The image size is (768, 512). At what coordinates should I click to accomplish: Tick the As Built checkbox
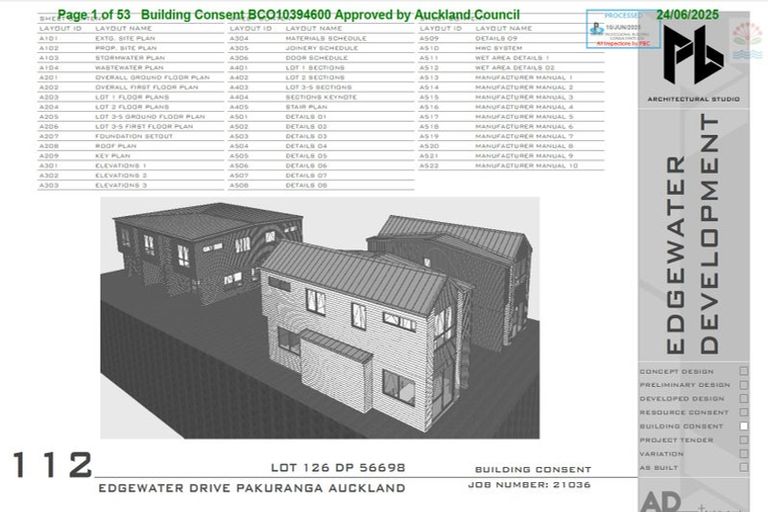pyautogui.click(x=744, y=467)
